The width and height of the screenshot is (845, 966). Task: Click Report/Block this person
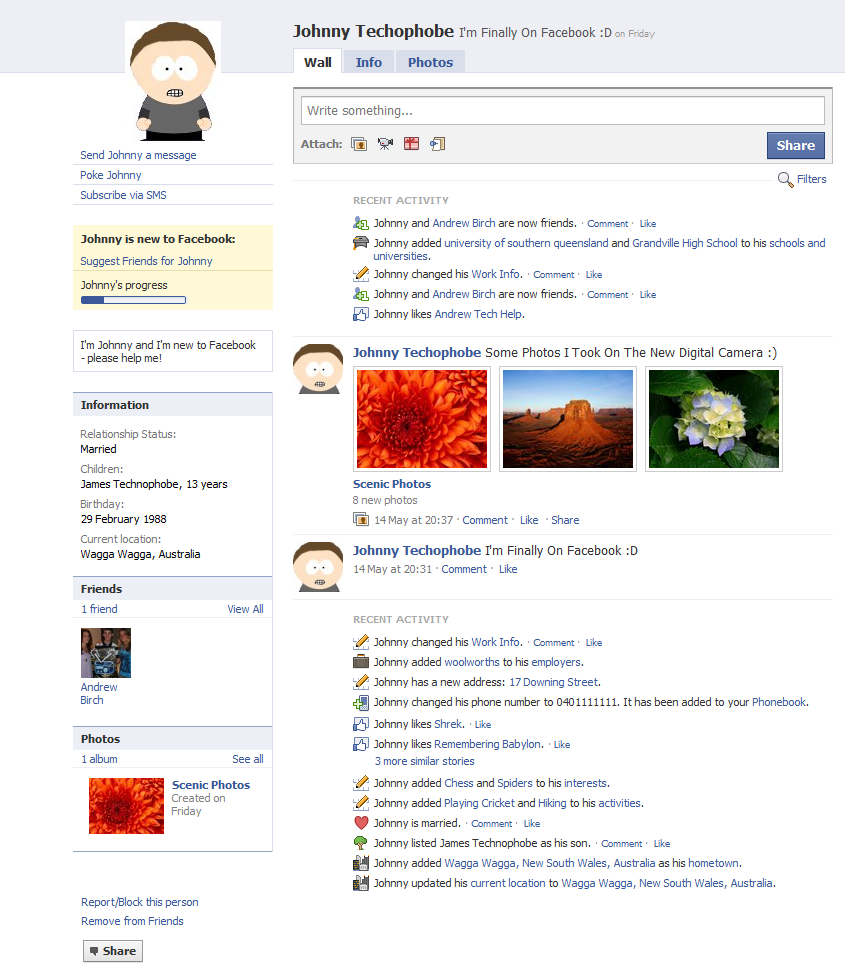click(140, 902)
